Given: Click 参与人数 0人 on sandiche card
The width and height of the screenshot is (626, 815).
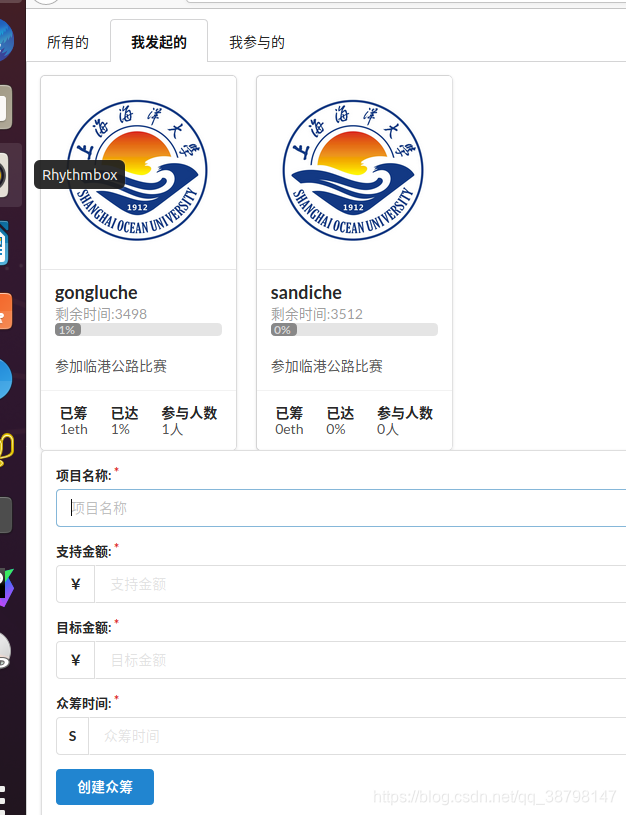Looking at the screenshot, I should point(405,421).
